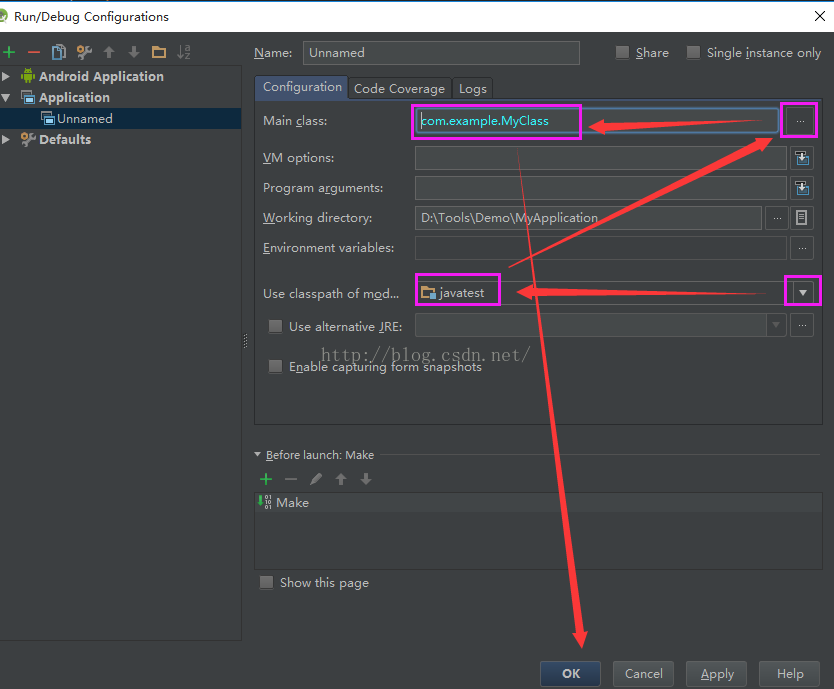Switch to the Code Coverage tab

tap(399, 88)
